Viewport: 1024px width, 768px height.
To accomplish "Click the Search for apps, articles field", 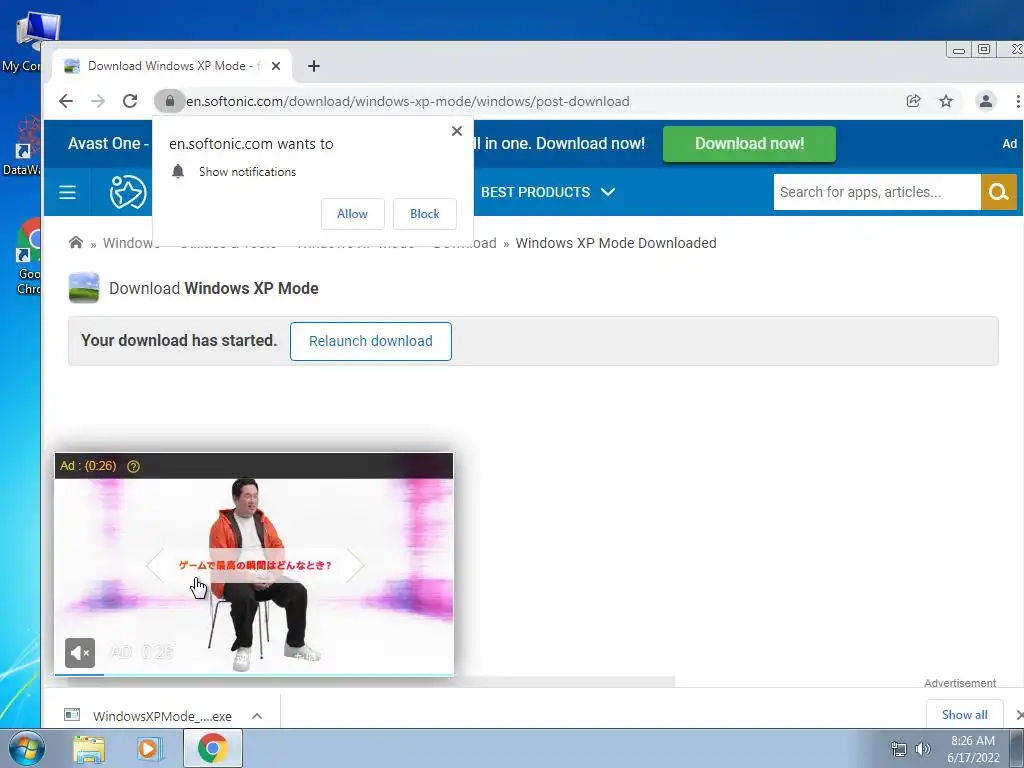I will tap(877, 192).
